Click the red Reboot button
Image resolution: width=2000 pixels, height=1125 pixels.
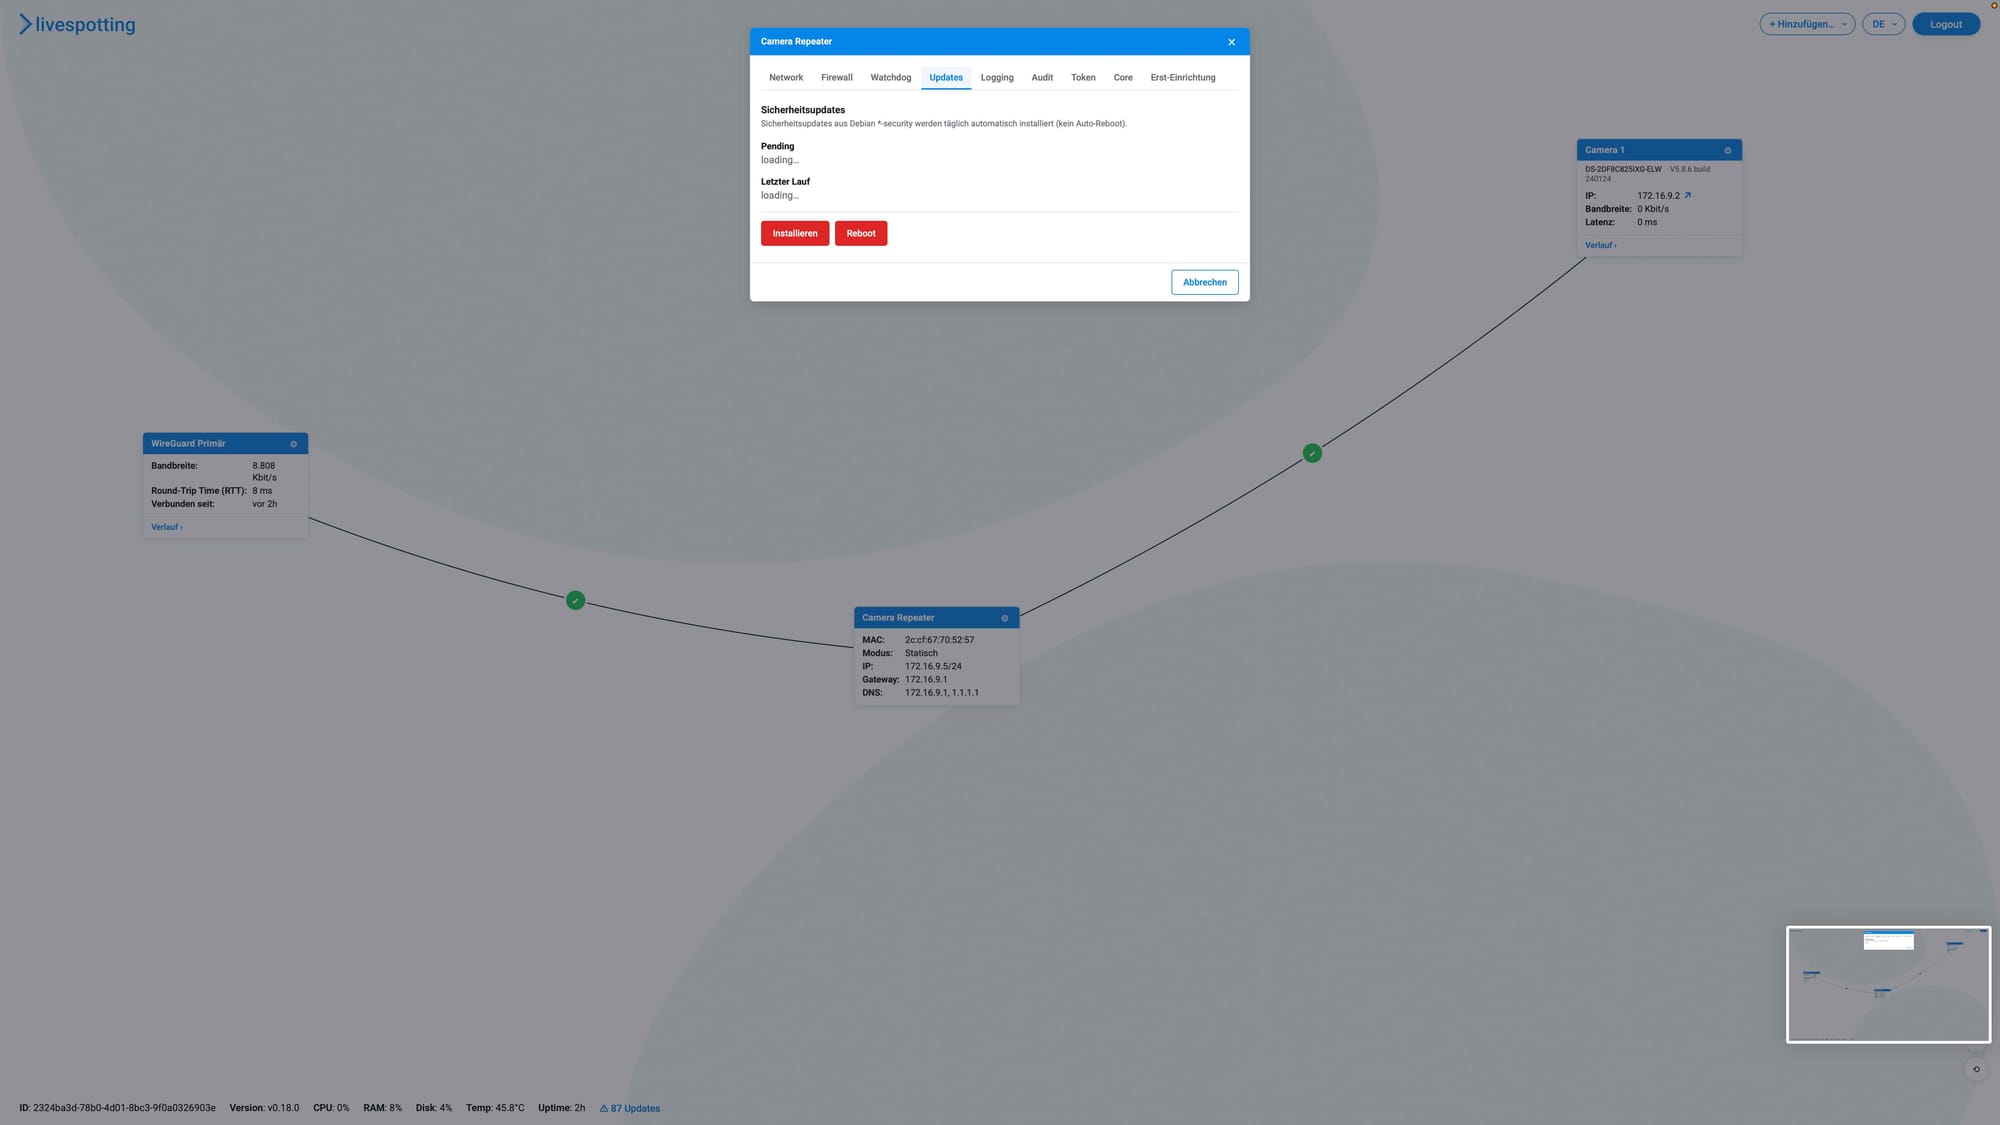pos(861,233)
